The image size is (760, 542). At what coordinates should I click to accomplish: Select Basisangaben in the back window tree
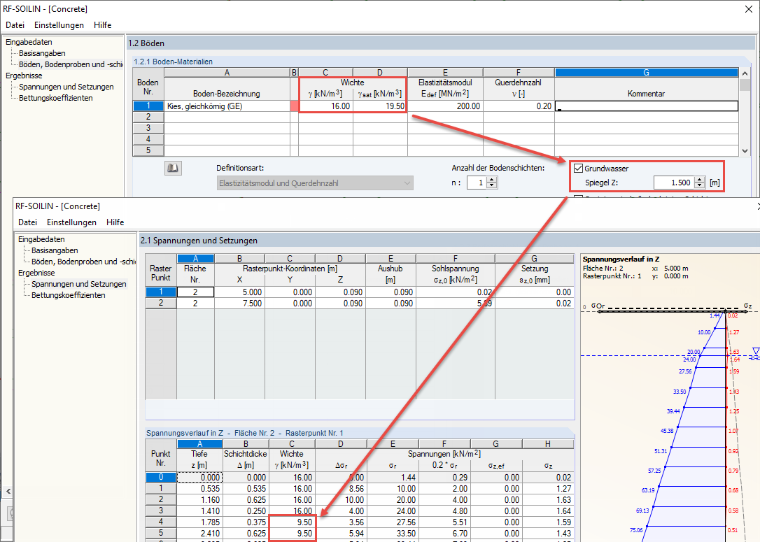pos(42,53)
